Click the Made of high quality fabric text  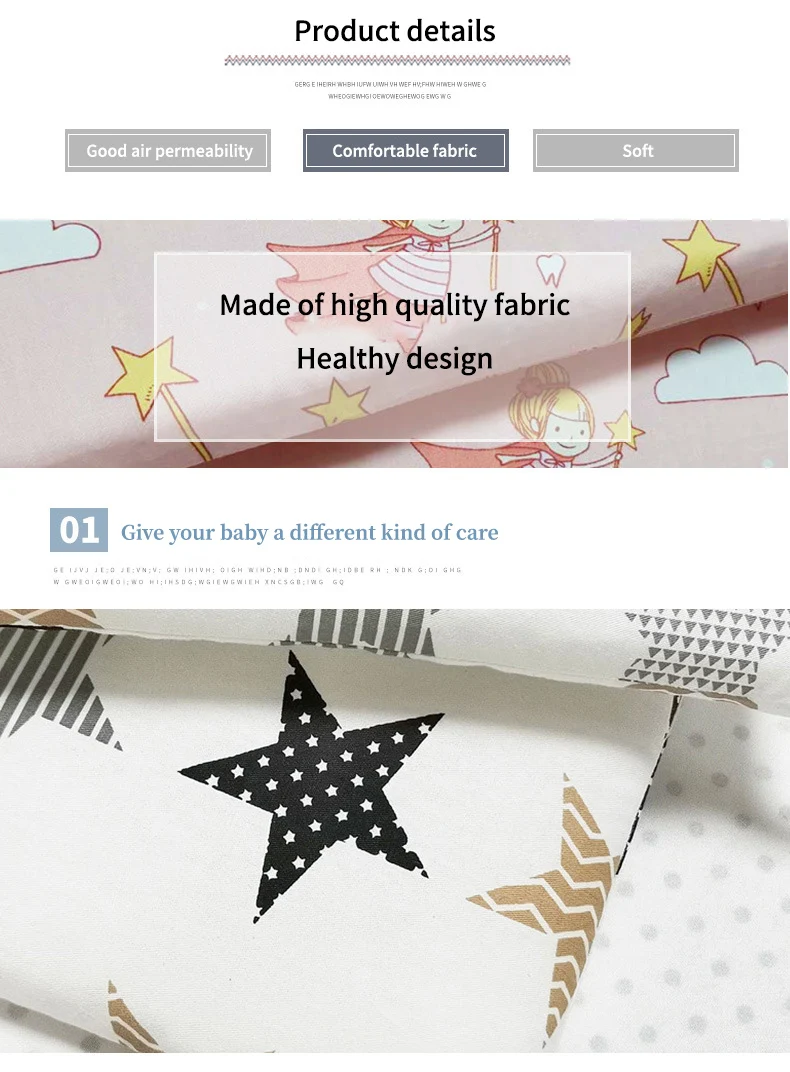click(x=395, y=305)
